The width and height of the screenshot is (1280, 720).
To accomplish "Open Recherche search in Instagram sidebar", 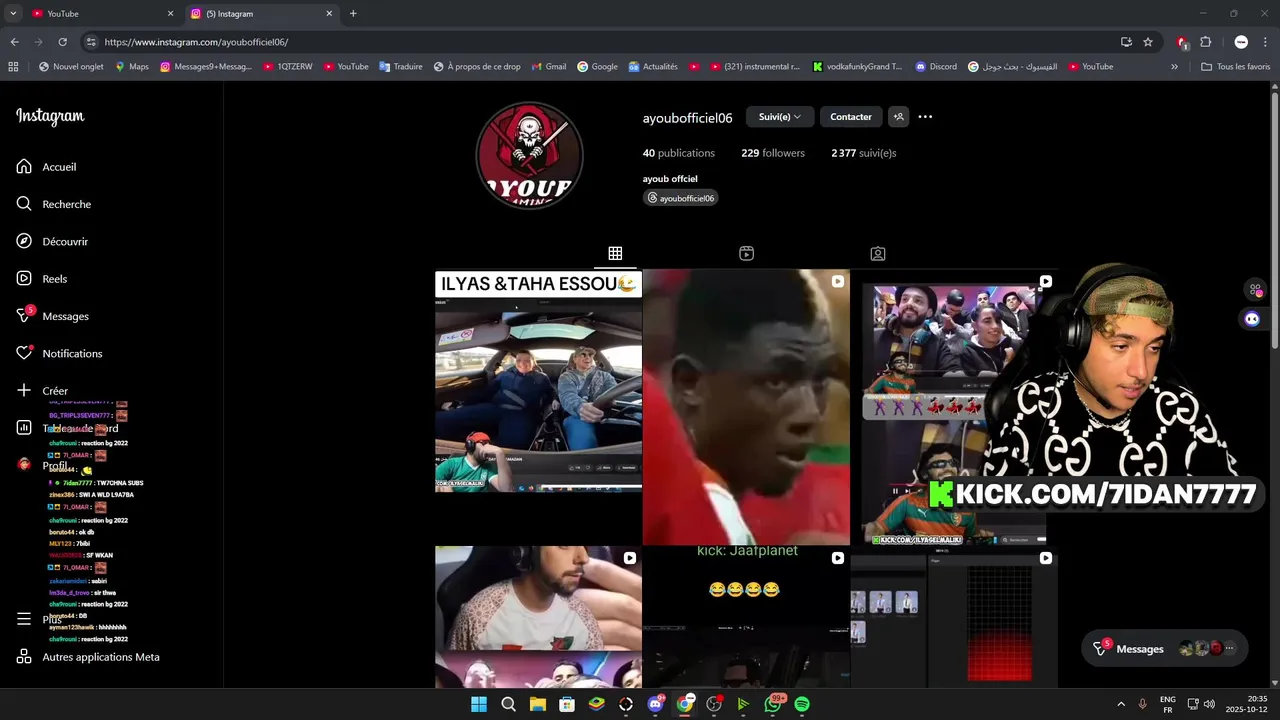I will [53, 204].
